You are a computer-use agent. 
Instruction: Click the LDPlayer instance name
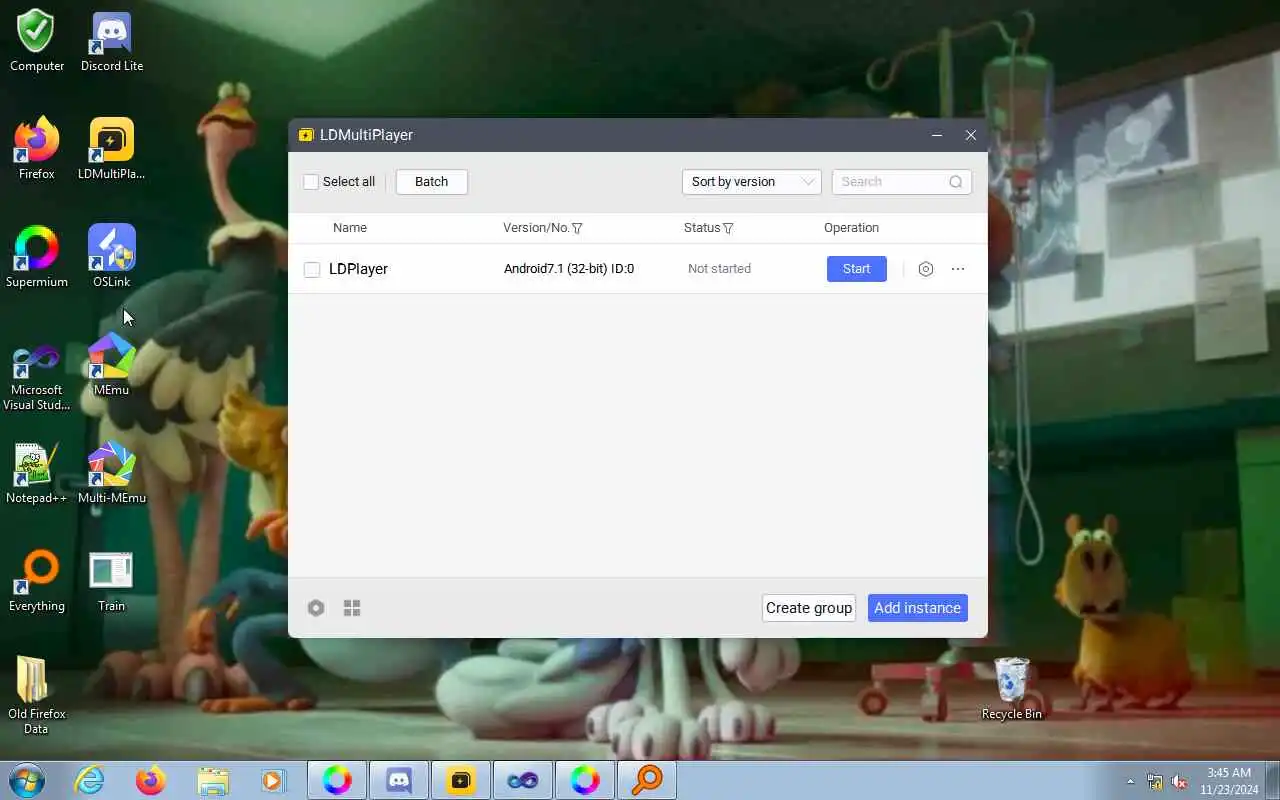pos(358,269)
